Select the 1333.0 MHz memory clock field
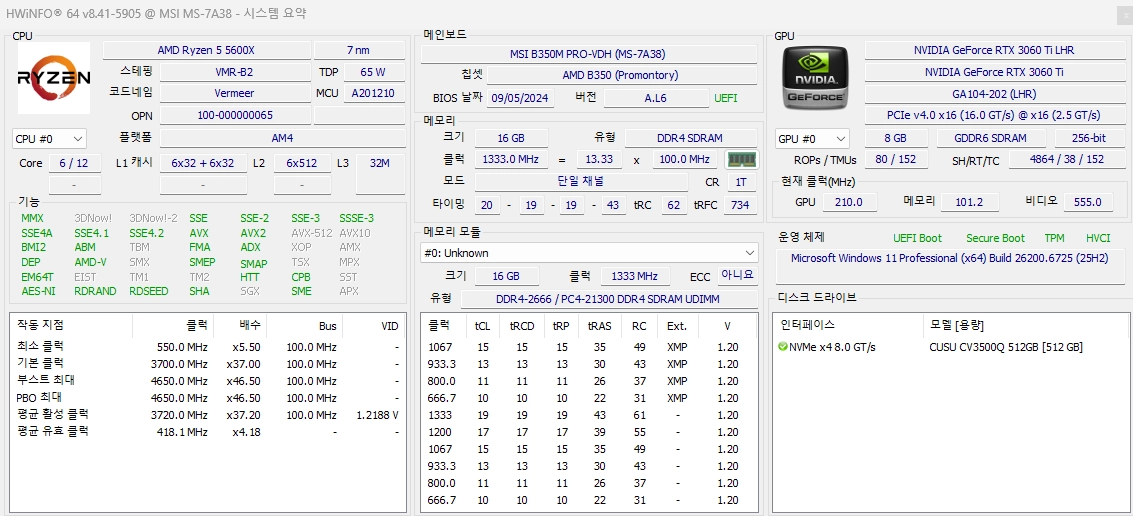This screenshot has height=516, width=1133. (510, 160)
